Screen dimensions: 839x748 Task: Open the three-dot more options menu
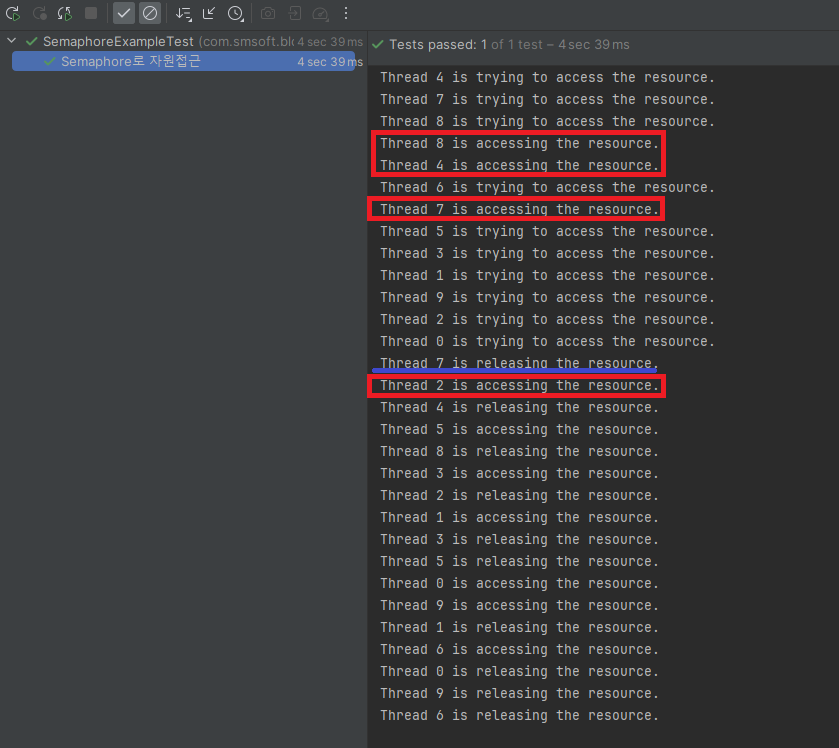tap(346, 13)
